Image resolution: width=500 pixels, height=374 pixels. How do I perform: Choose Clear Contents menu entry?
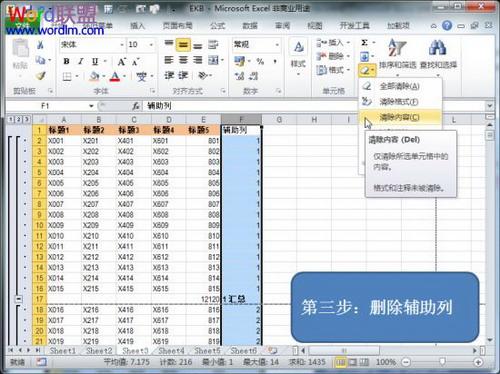400,117
